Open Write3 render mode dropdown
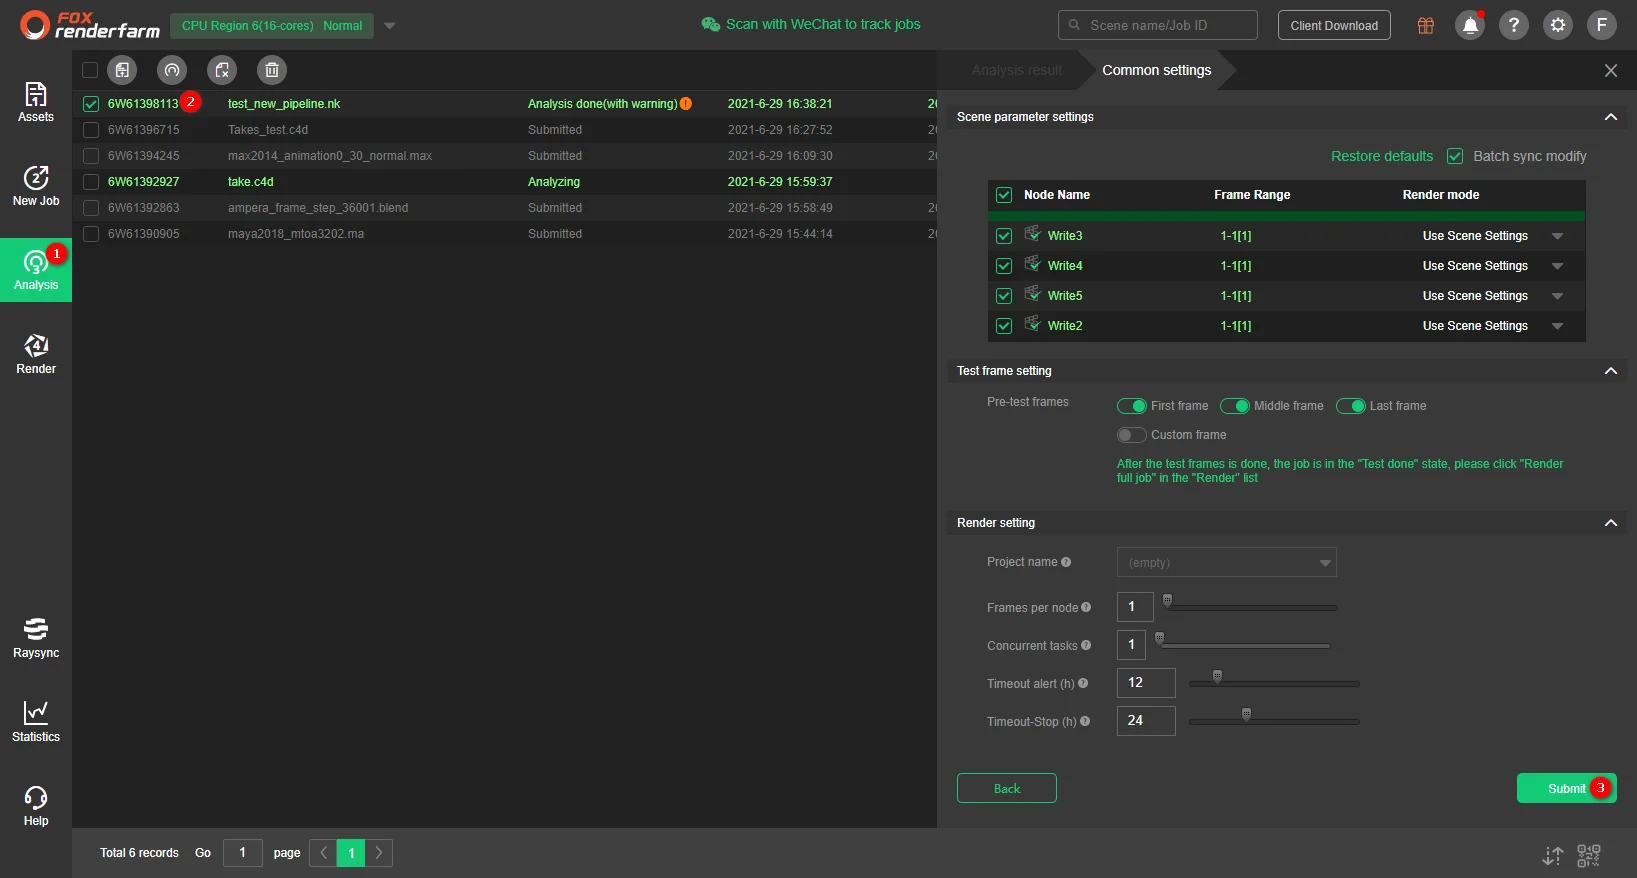 [x=1557, y=236]
